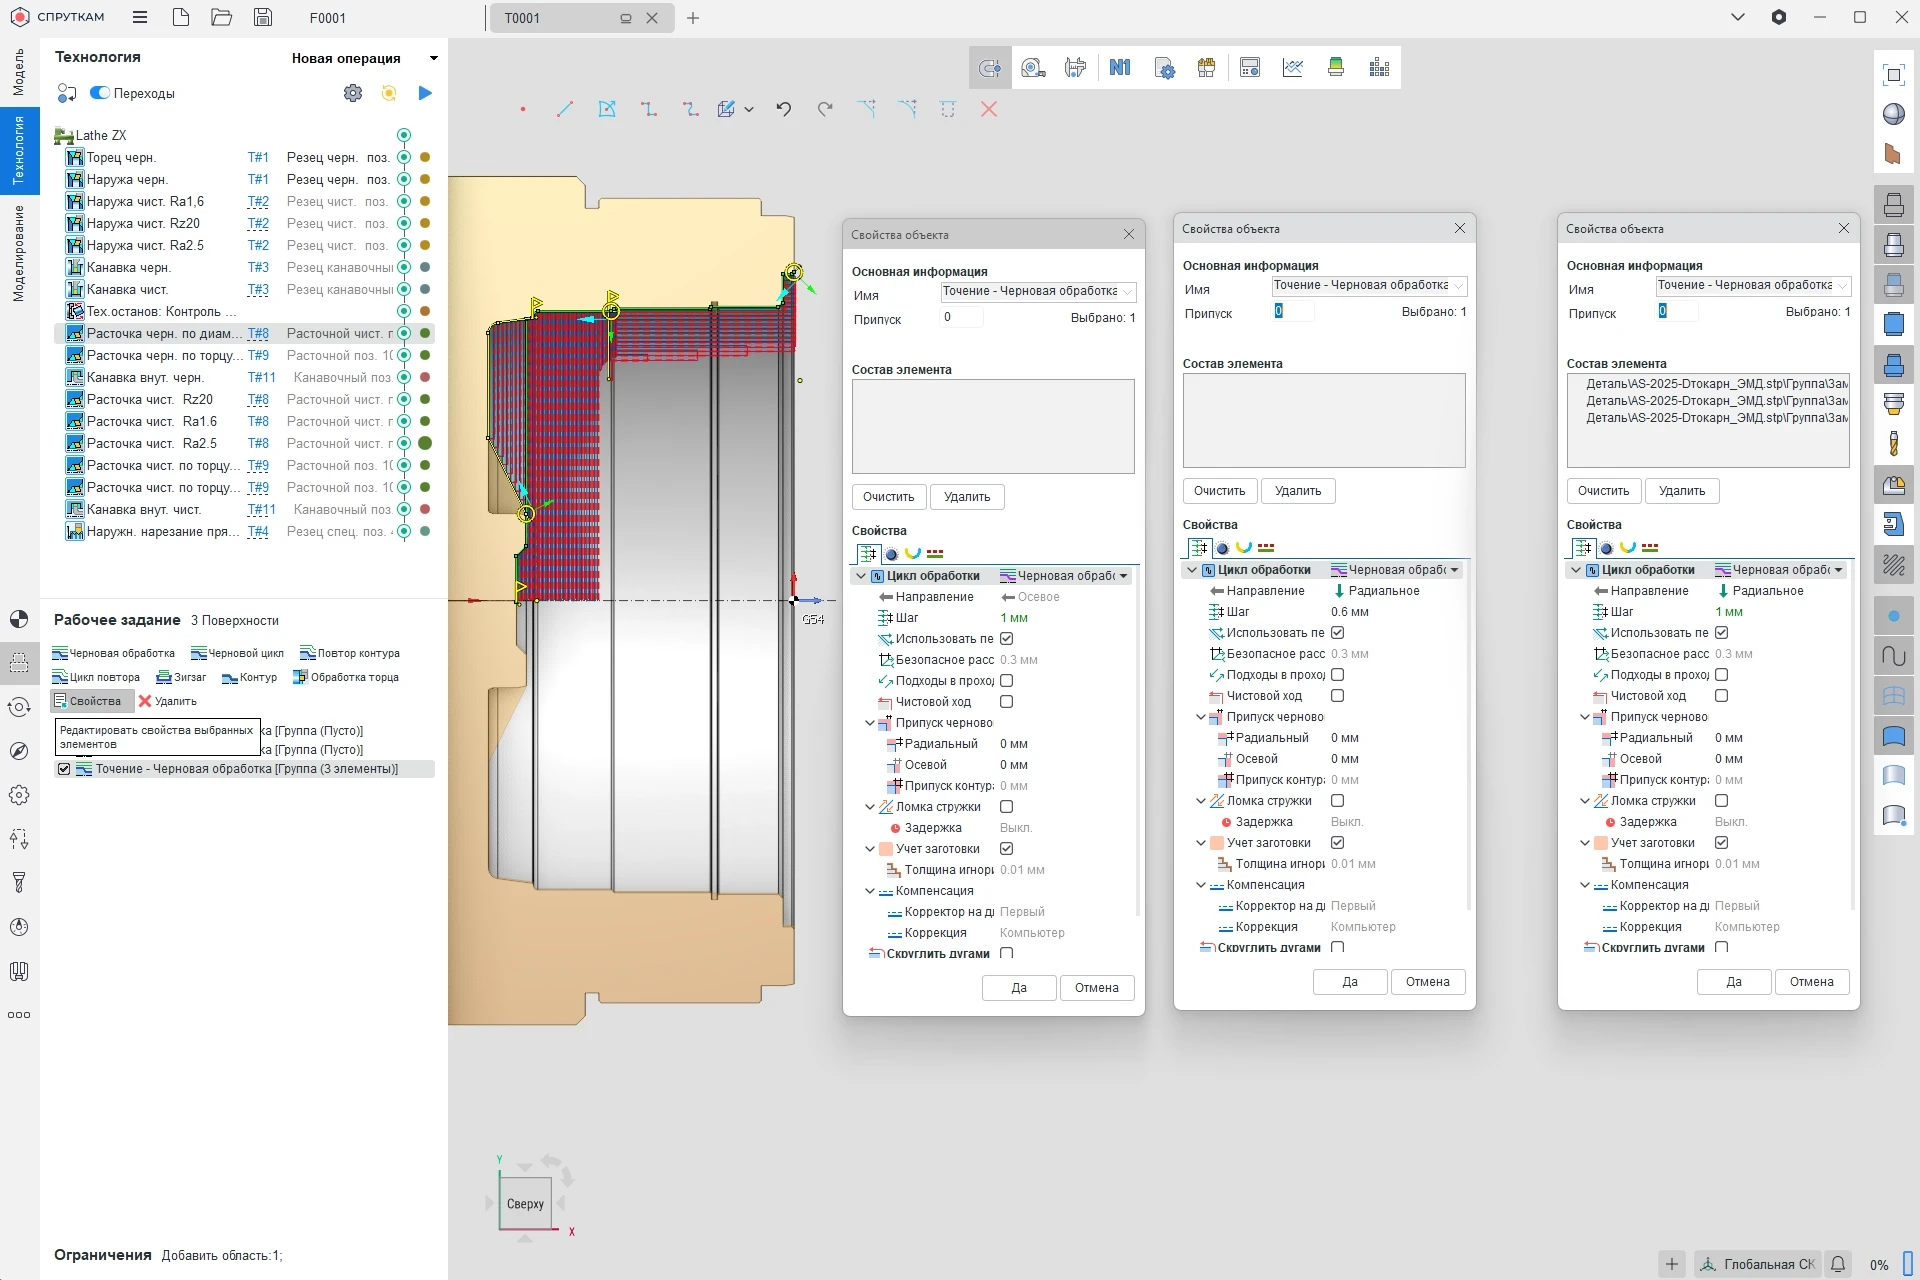
Task: Click the notification bell in status bar
Action: pos(1838,1264)
